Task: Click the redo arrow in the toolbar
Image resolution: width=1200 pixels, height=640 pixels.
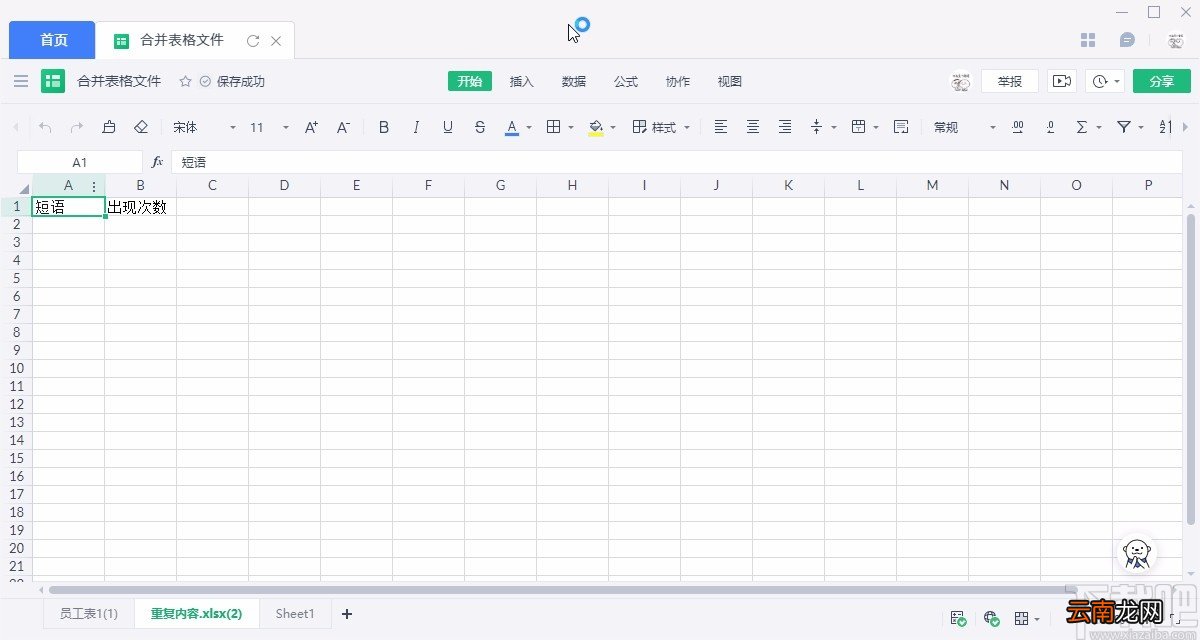Action: point(76,127)
